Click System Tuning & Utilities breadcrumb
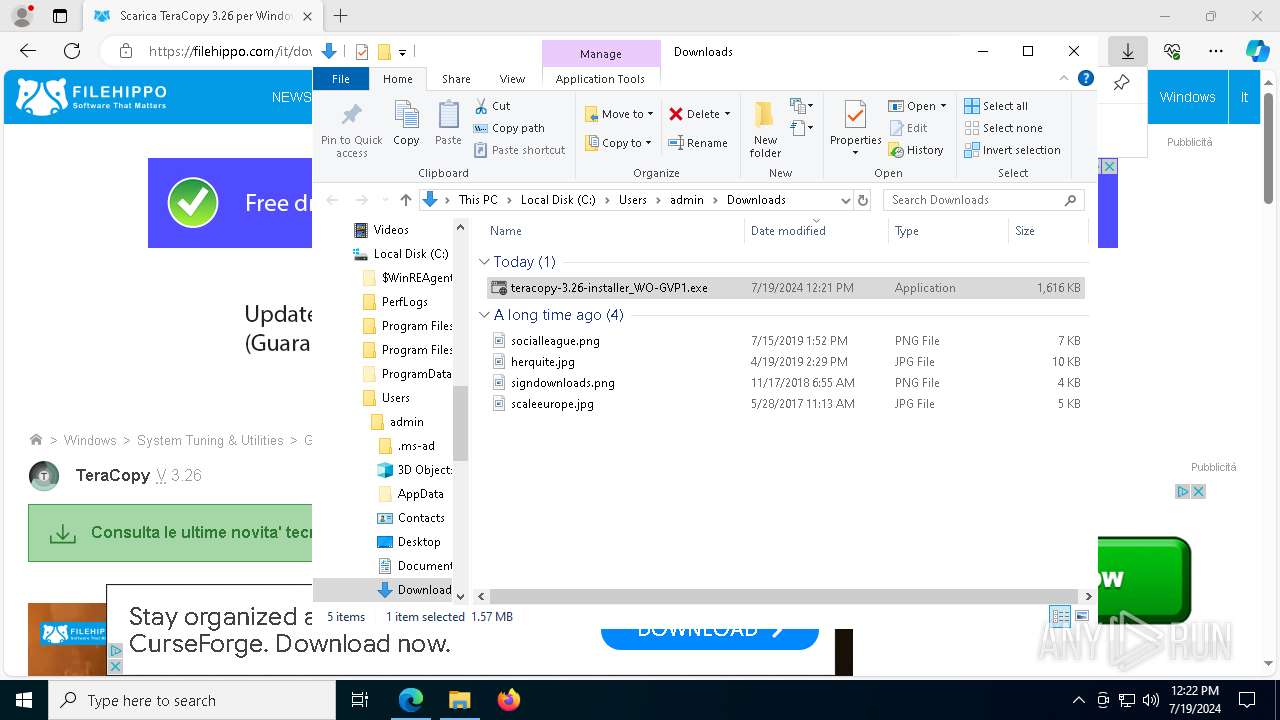Viewport: 1280px width, 720px height. pyautogui.click(x=210, y=440)
